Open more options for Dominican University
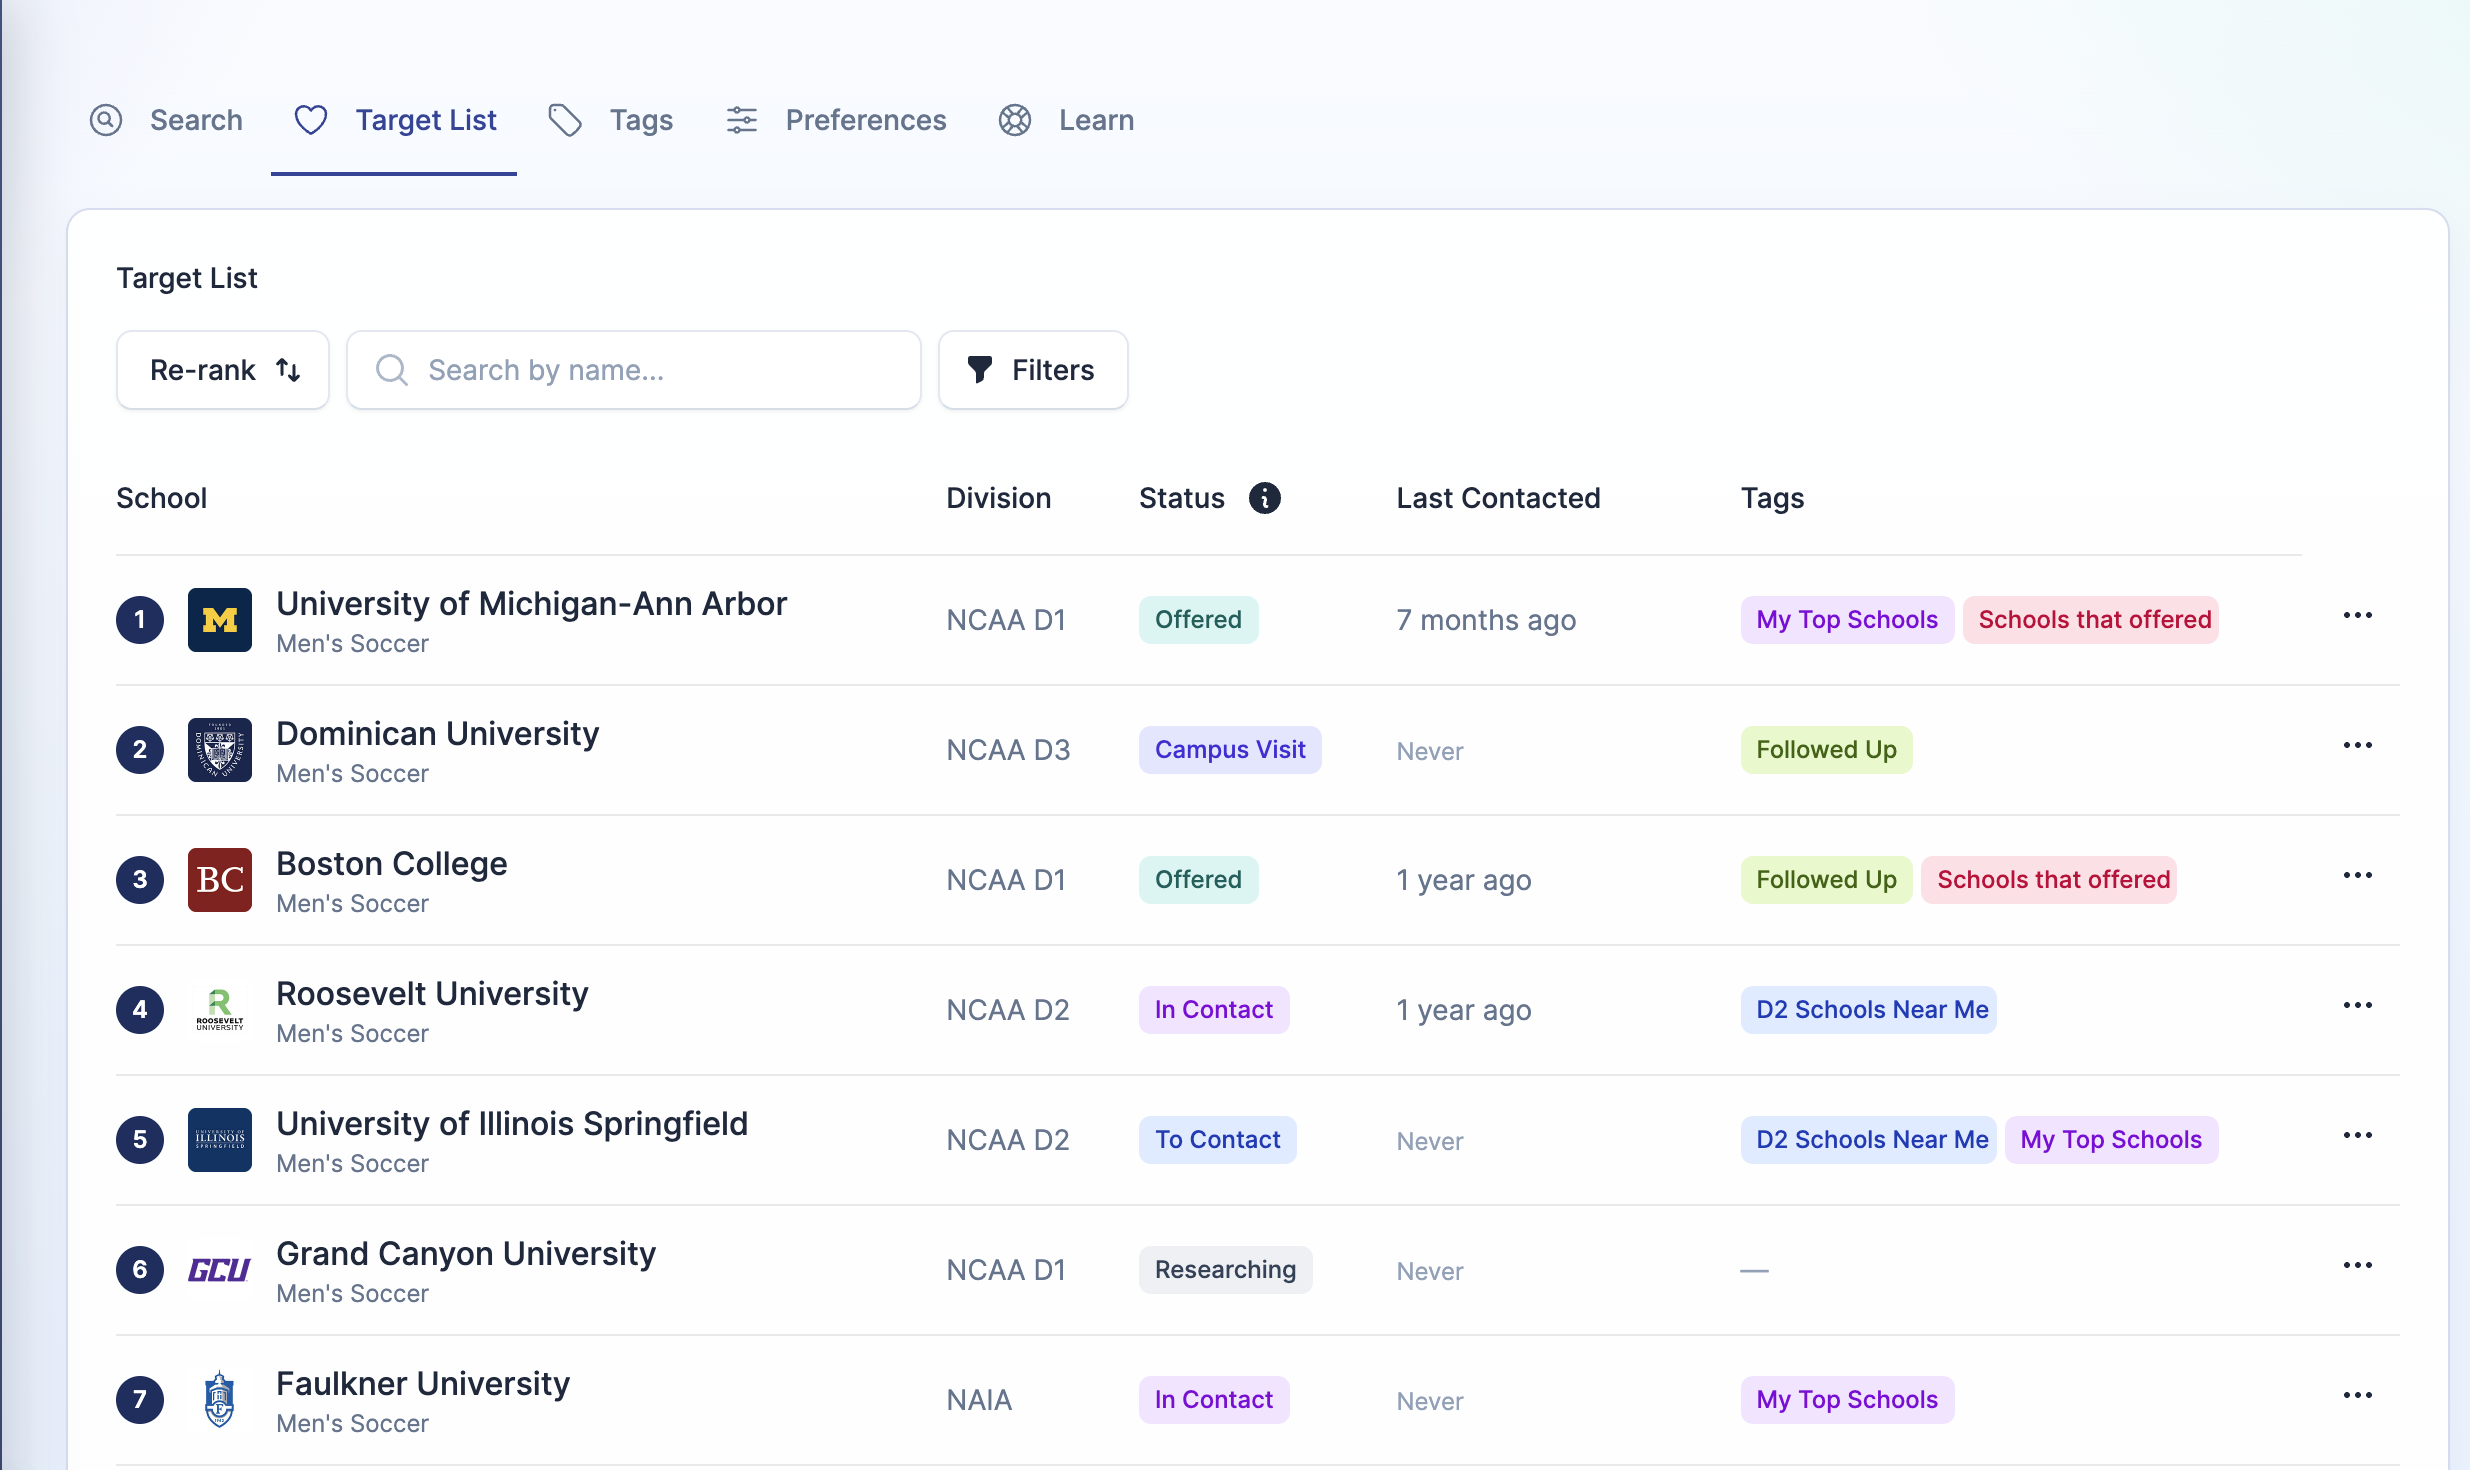The height and width of the screenshot is (1470, 2470). point(2358,745)
